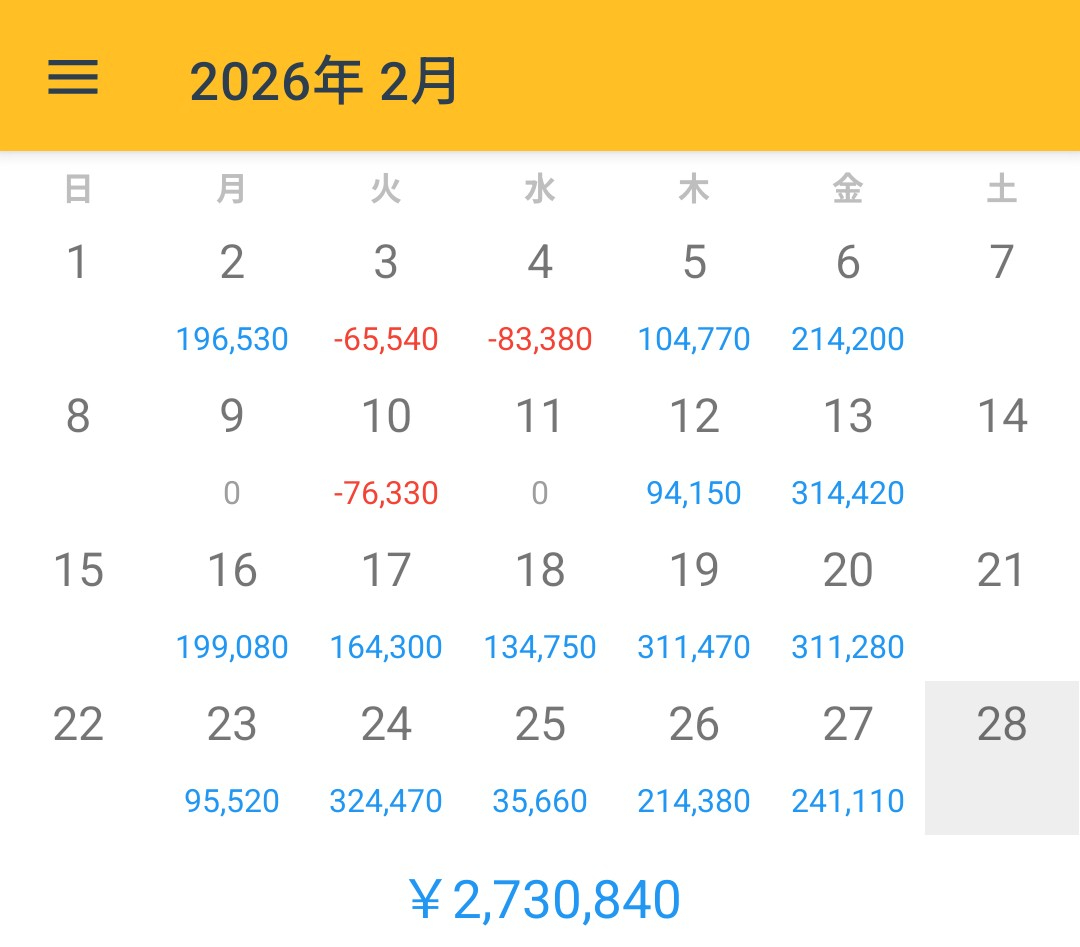The height and width of the screenshot is (947, 1080).
Task: Tap the 土 (Saturday) column header
Action: coord(1002,188)
